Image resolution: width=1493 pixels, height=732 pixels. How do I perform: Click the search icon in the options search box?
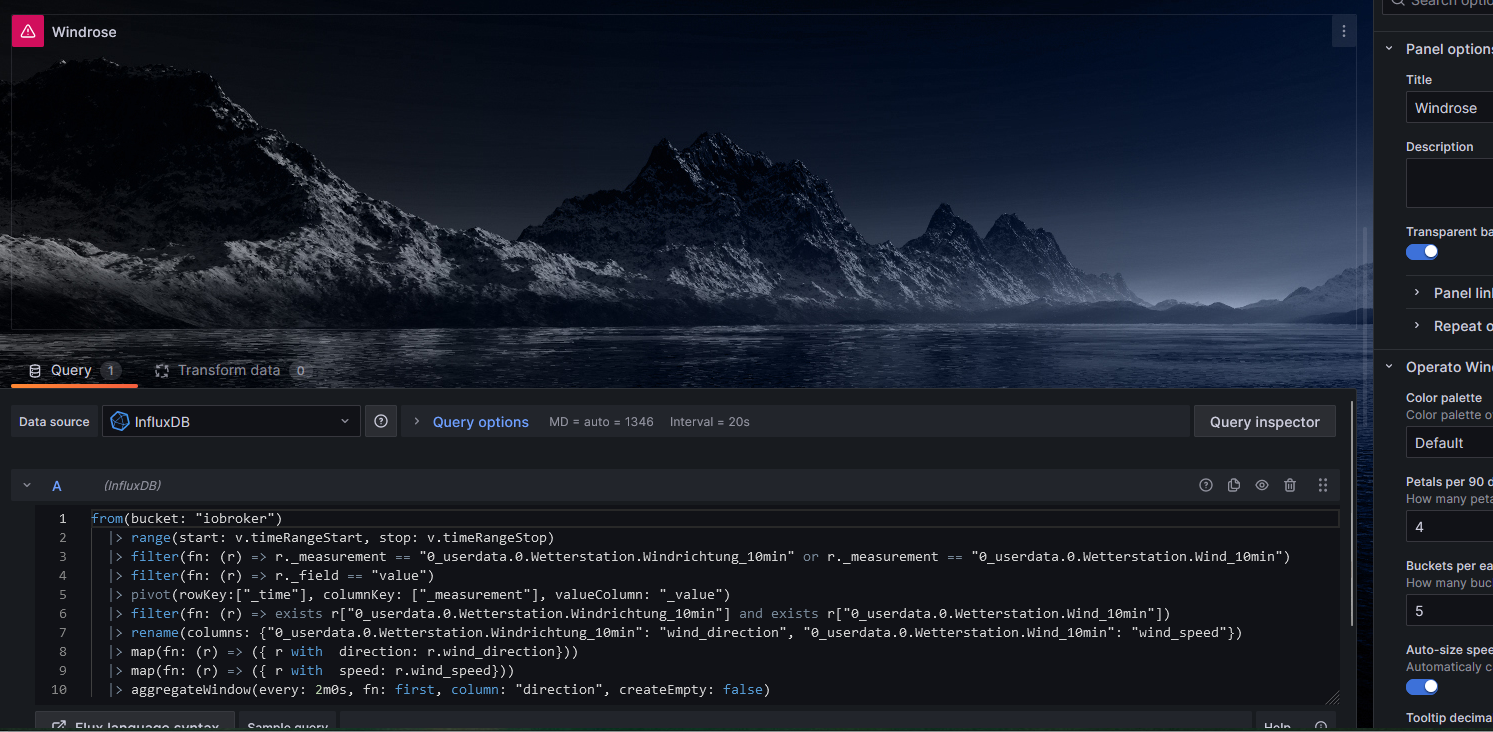pyautogui.click(x=1397, y=3)
